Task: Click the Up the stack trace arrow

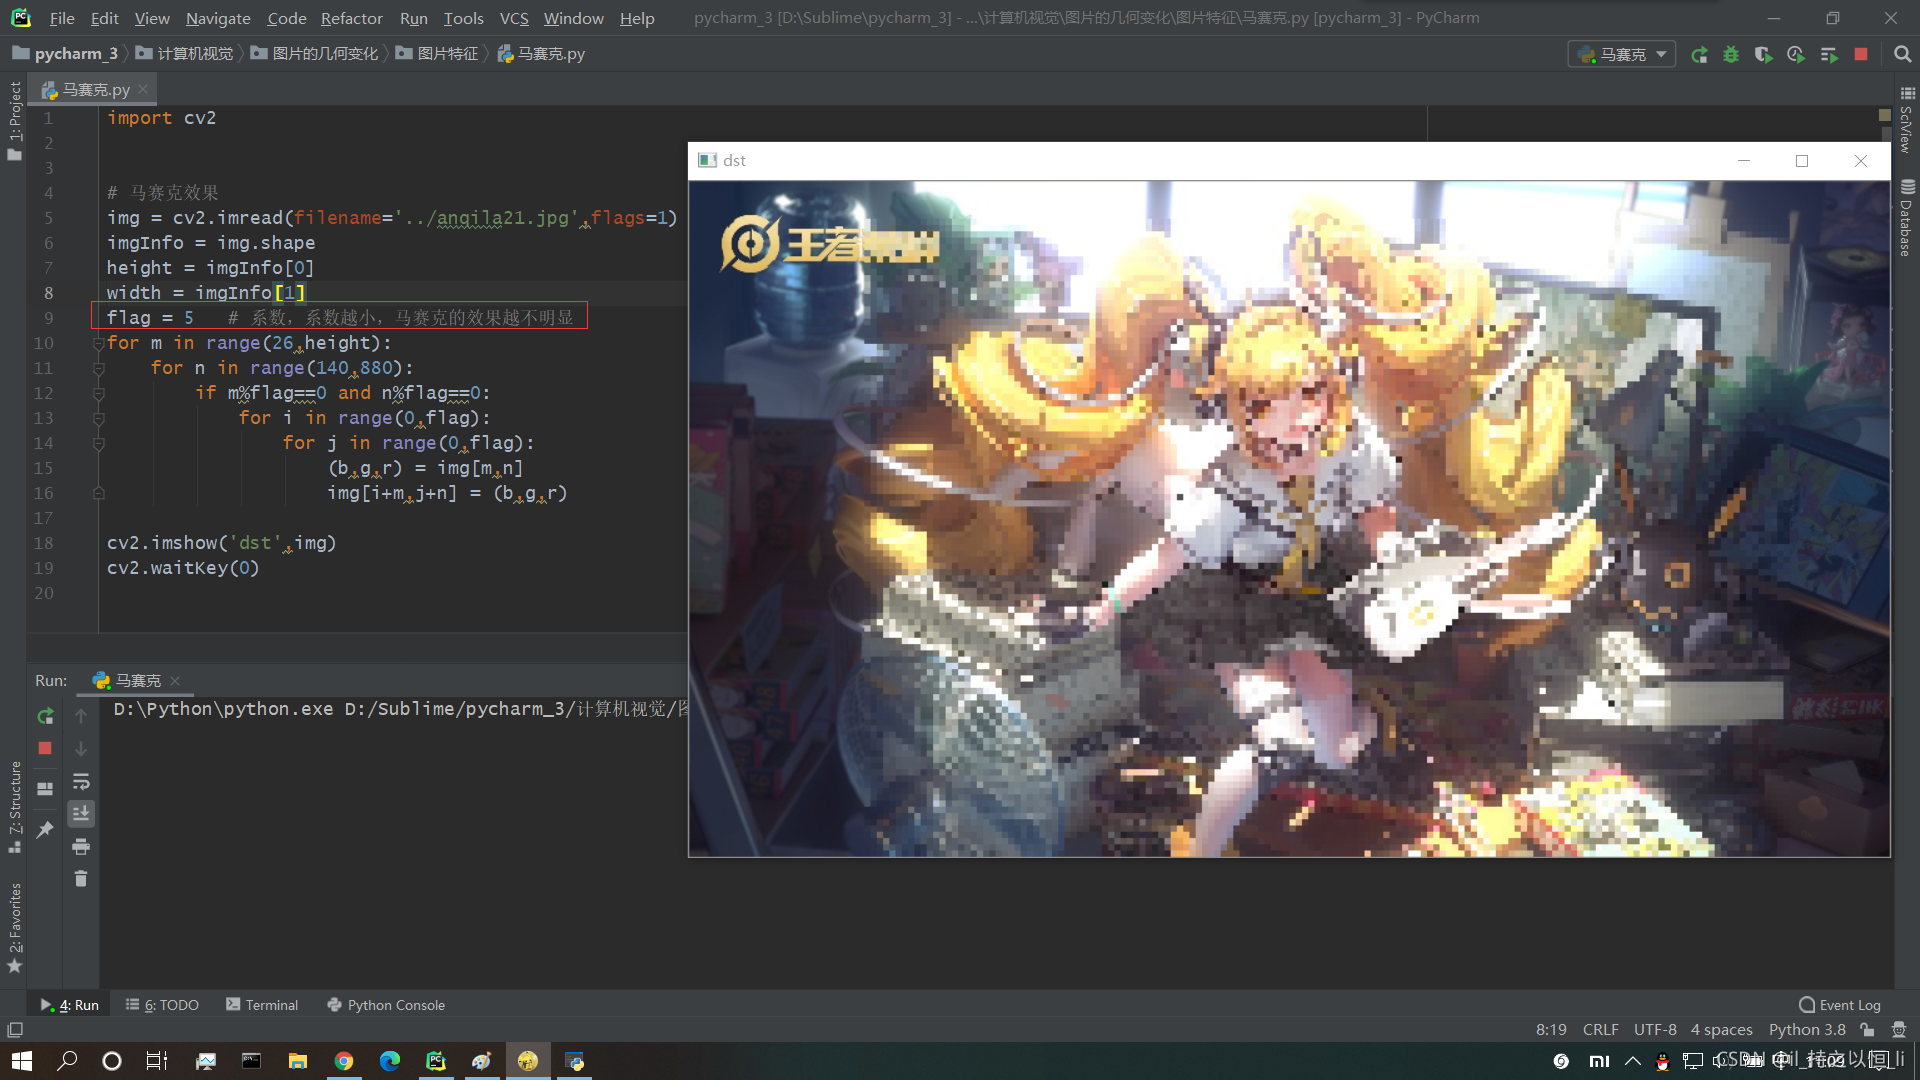Action: [x=81, y=716]
